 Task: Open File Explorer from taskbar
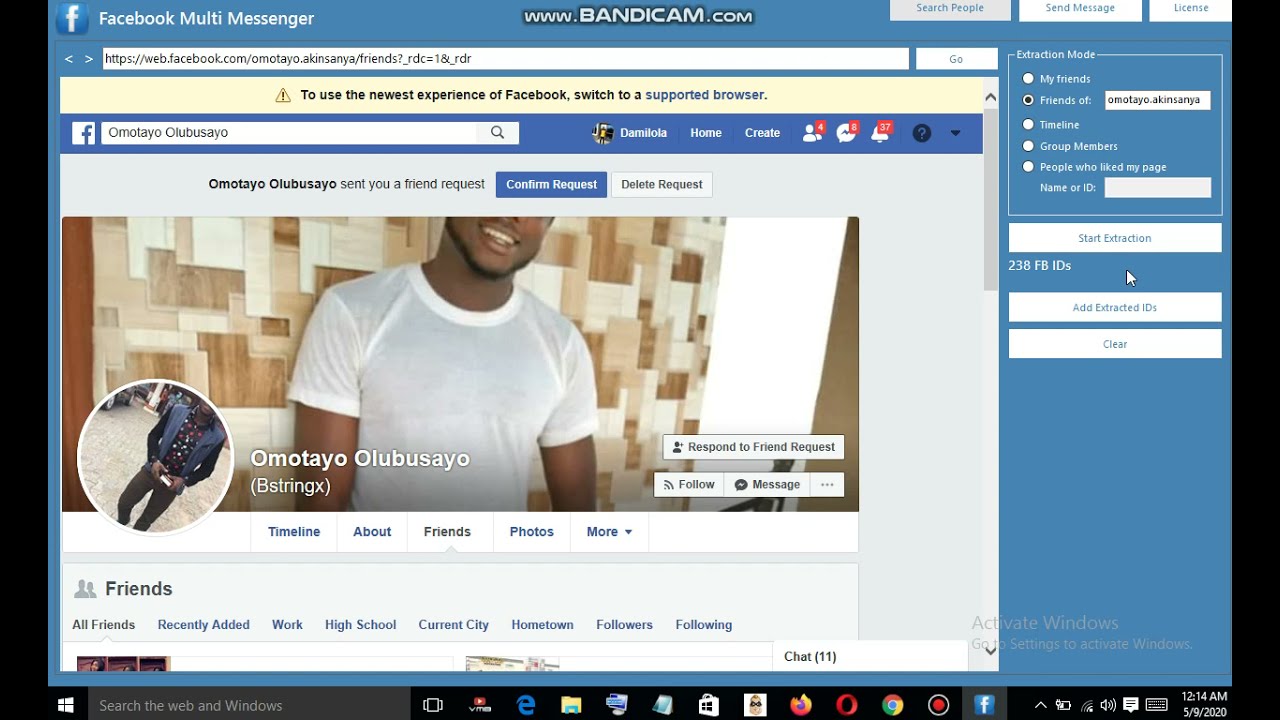570,705
